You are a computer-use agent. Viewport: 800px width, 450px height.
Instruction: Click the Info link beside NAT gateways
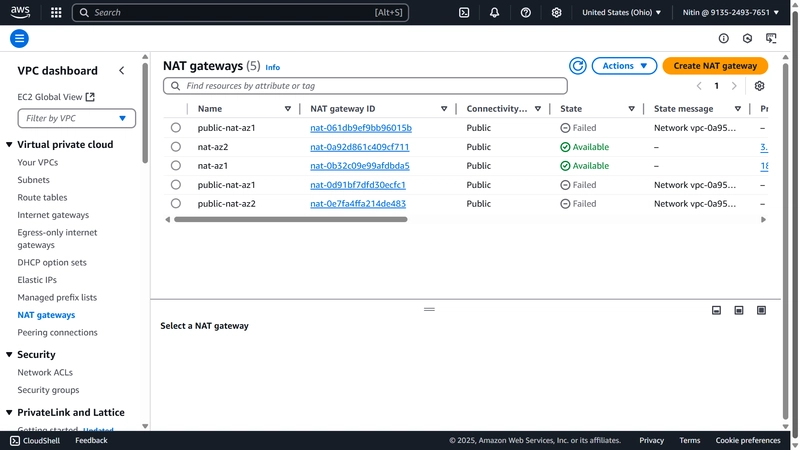click(272, 67)
